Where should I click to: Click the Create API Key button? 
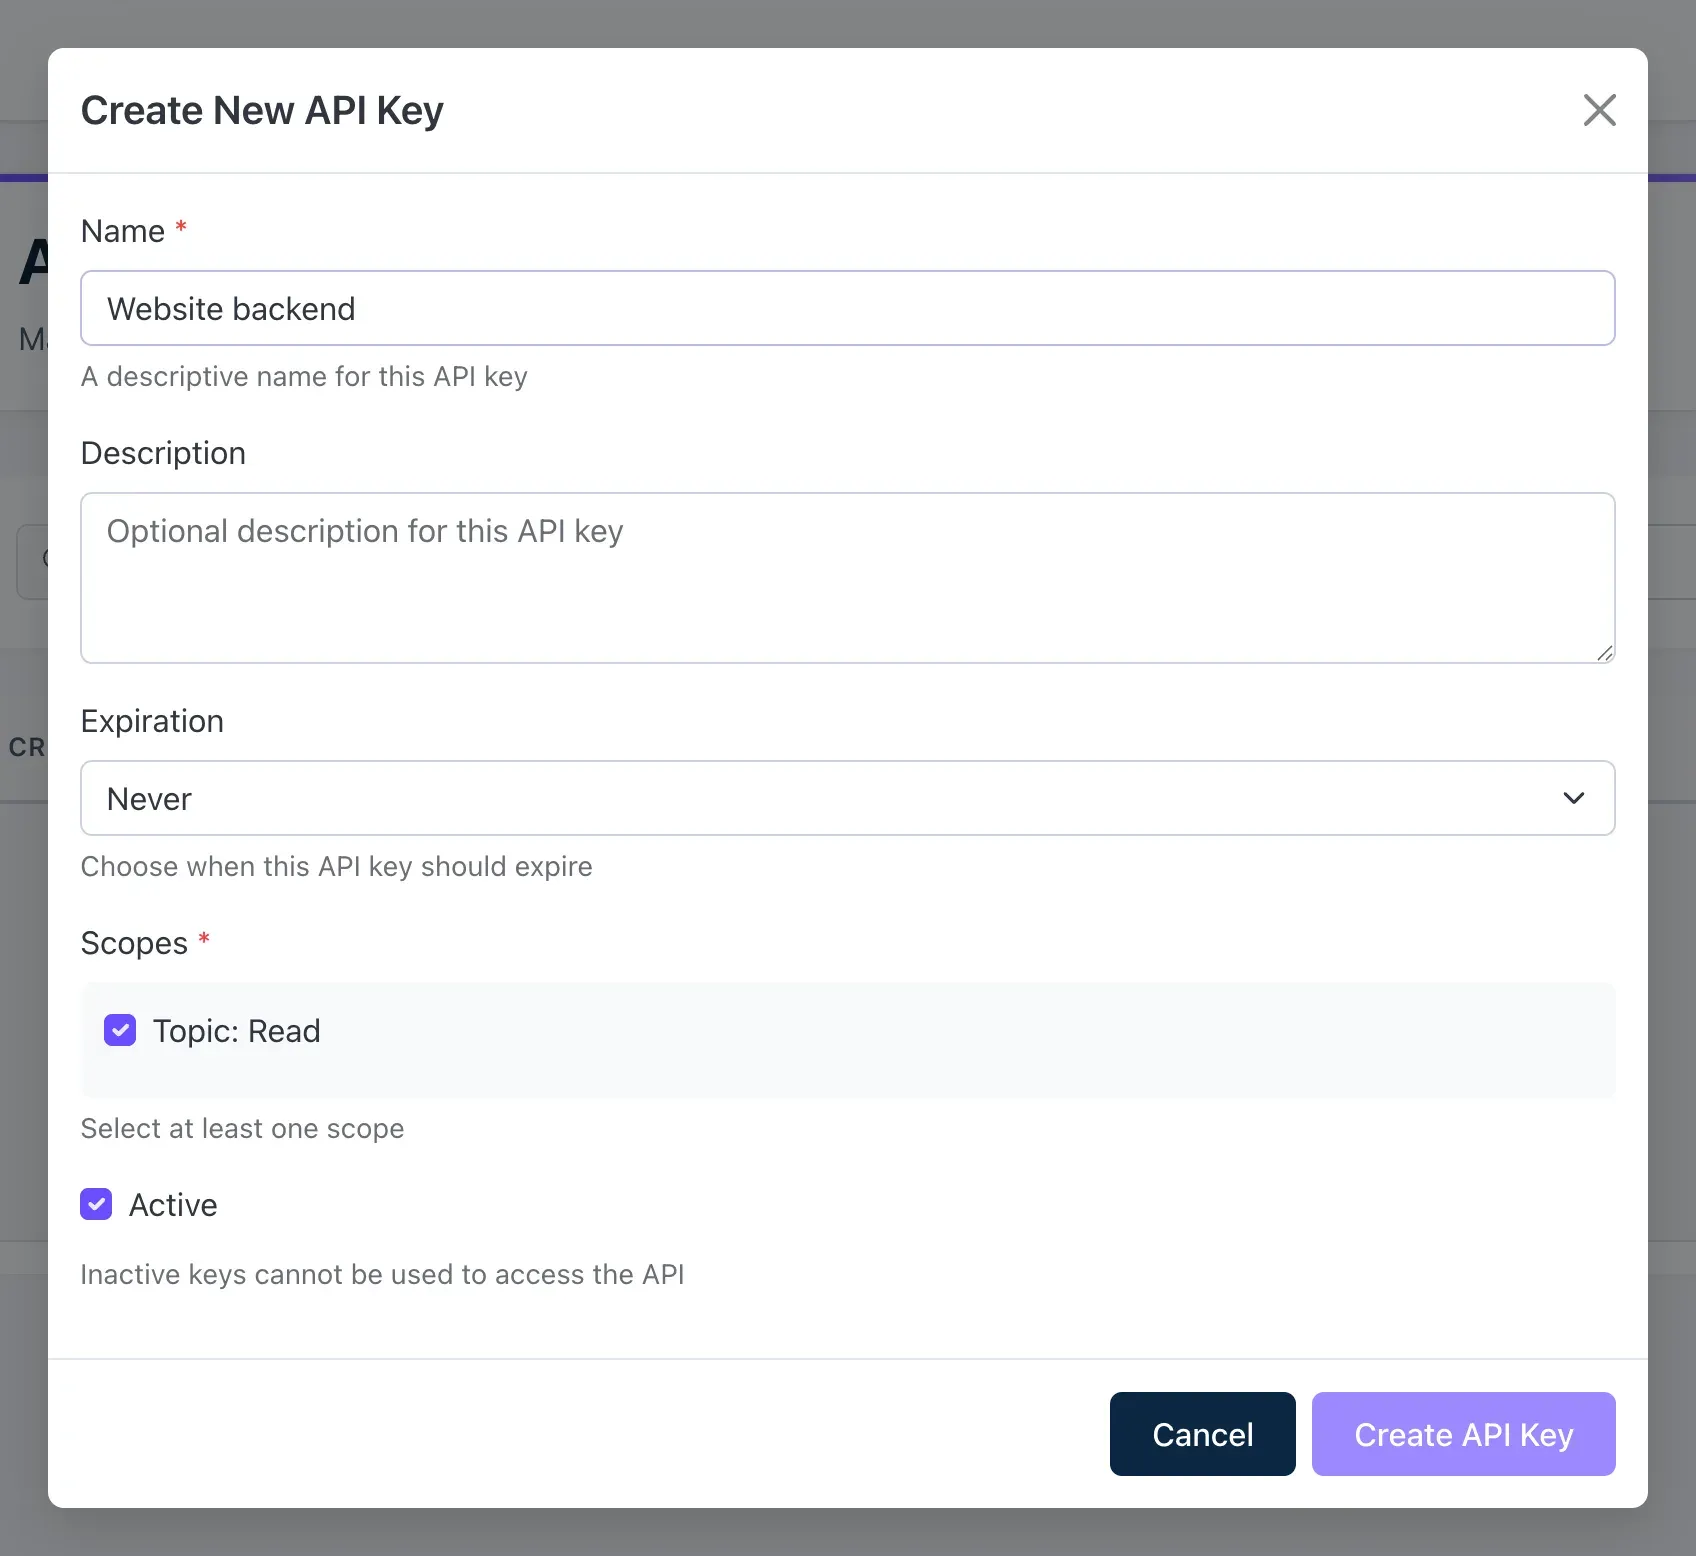[x=1464, y=1434]
